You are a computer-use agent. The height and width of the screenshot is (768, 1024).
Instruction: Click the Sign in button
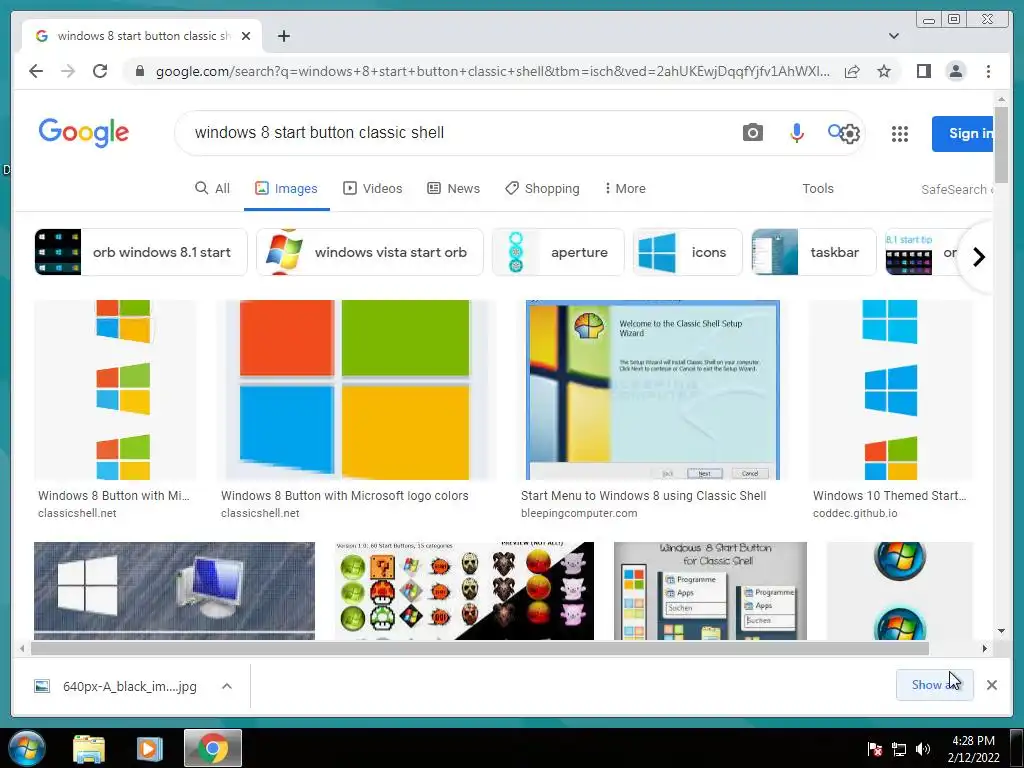(963, 133)
